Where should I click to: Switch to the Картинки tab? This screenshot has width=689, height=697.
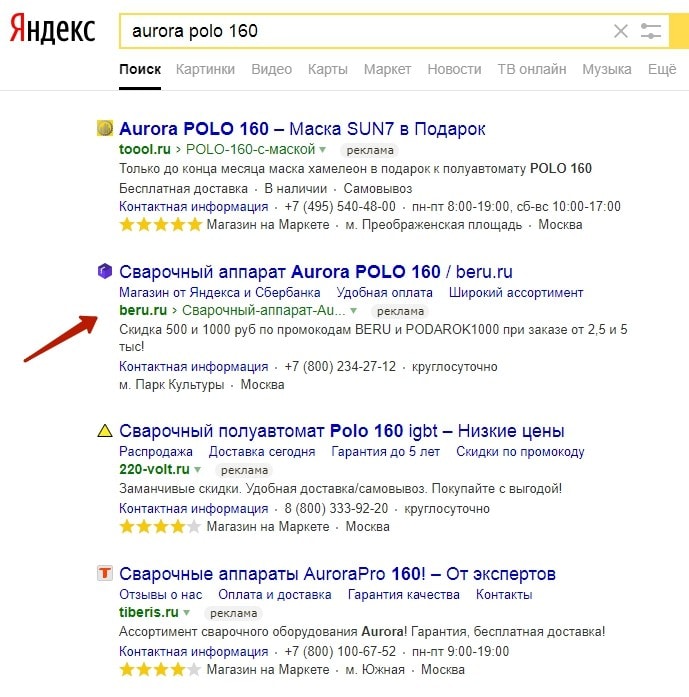coord(205,69)
